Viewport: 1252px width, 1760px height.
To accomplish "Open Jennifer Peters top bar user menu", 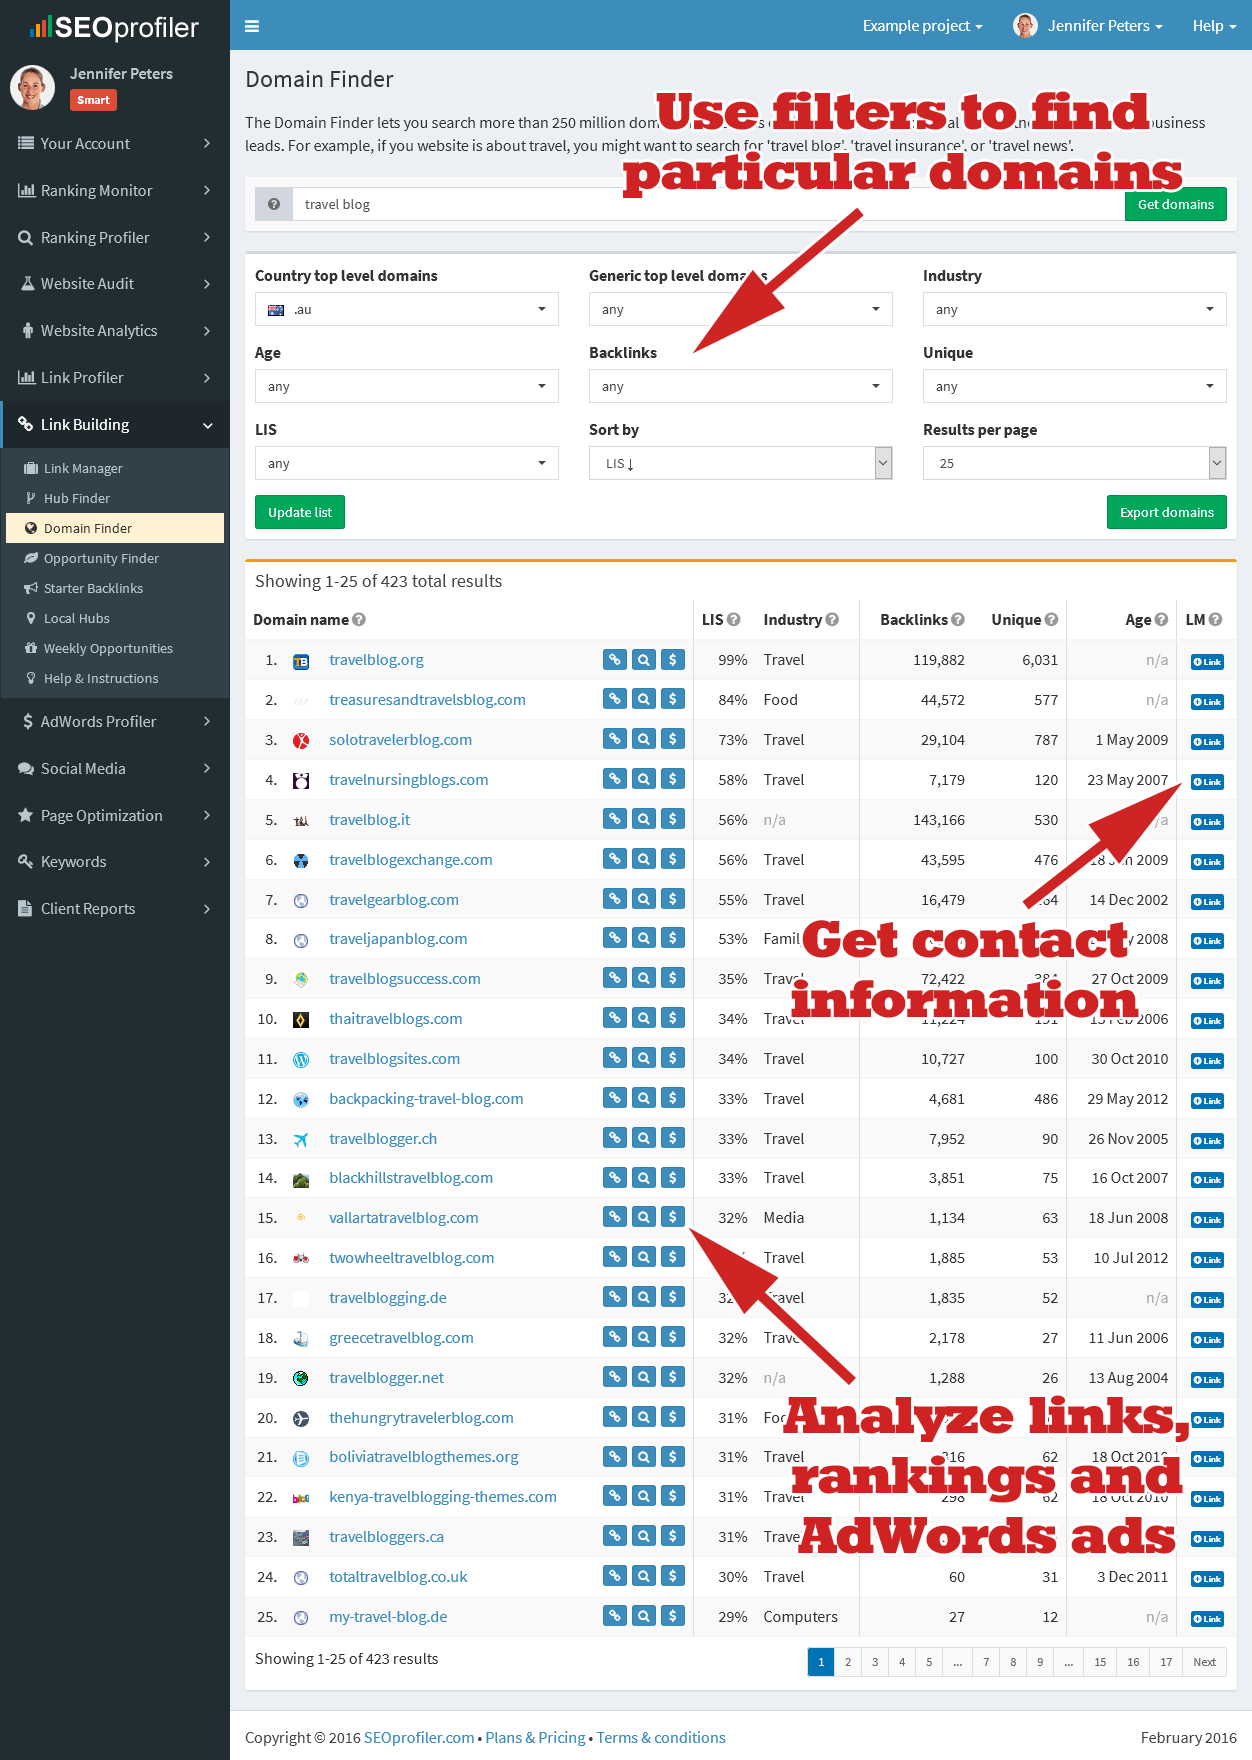I will coord(1088,26).
